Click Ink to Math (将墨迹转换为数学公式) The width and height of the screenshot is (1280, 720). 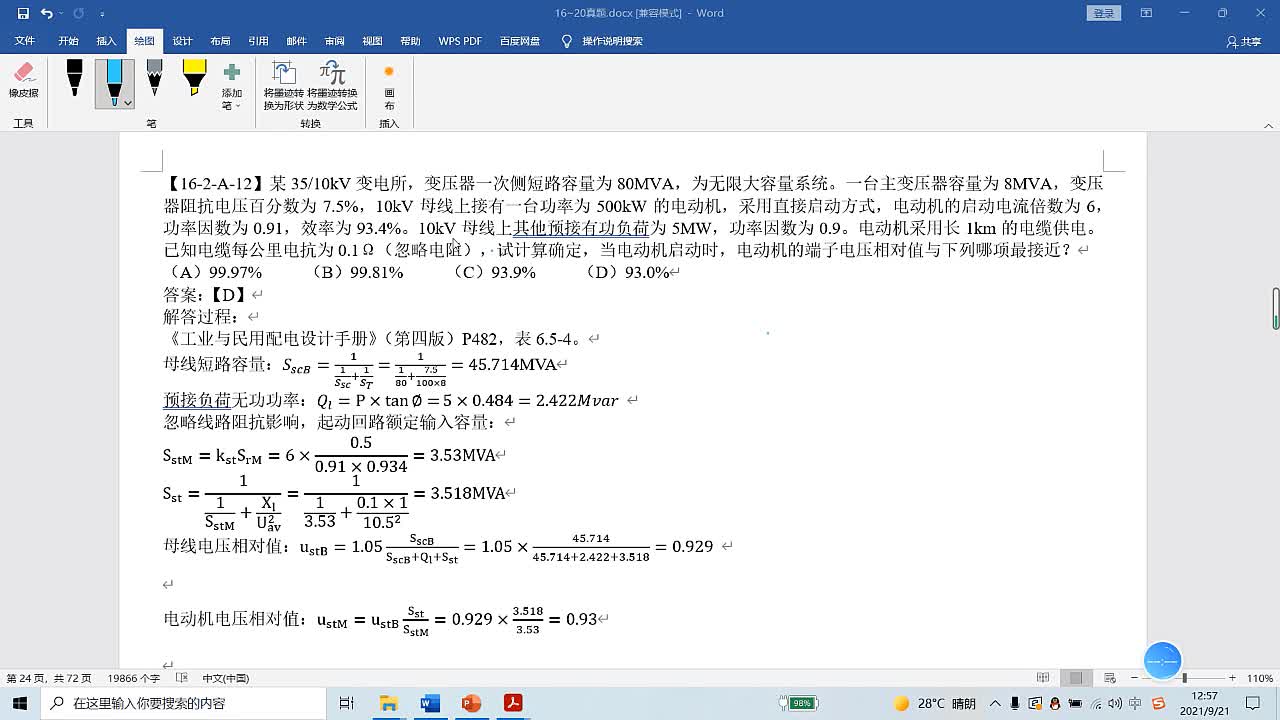tap(332, 85)
